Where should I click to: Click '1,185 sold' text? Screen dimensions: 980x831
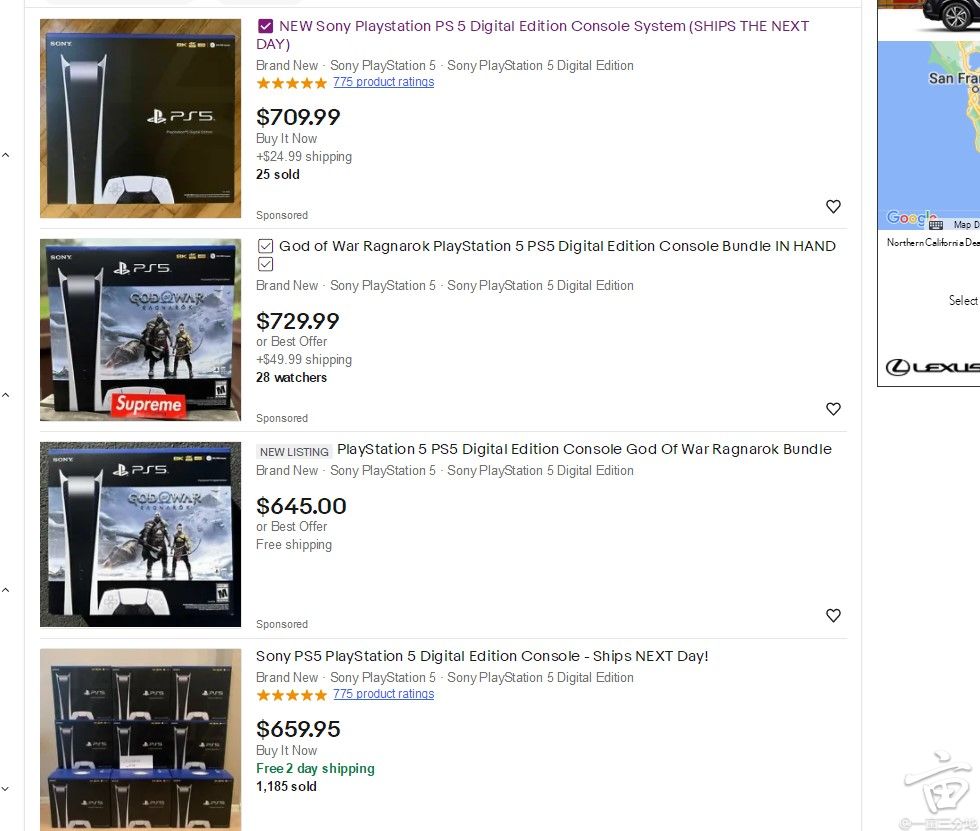[286, 787]
